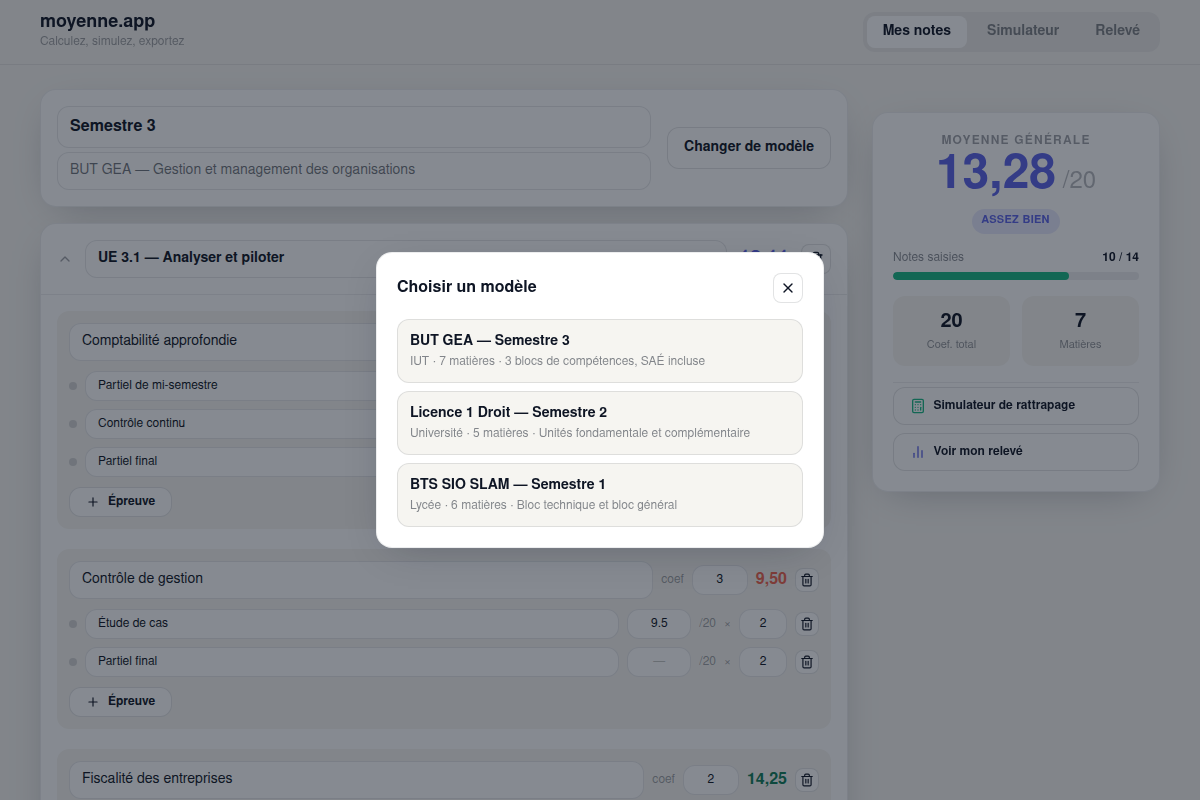Viewport: 1200px width, 800px height.
Task: Click the moyenne.app logo title
Action: point(98,21)
